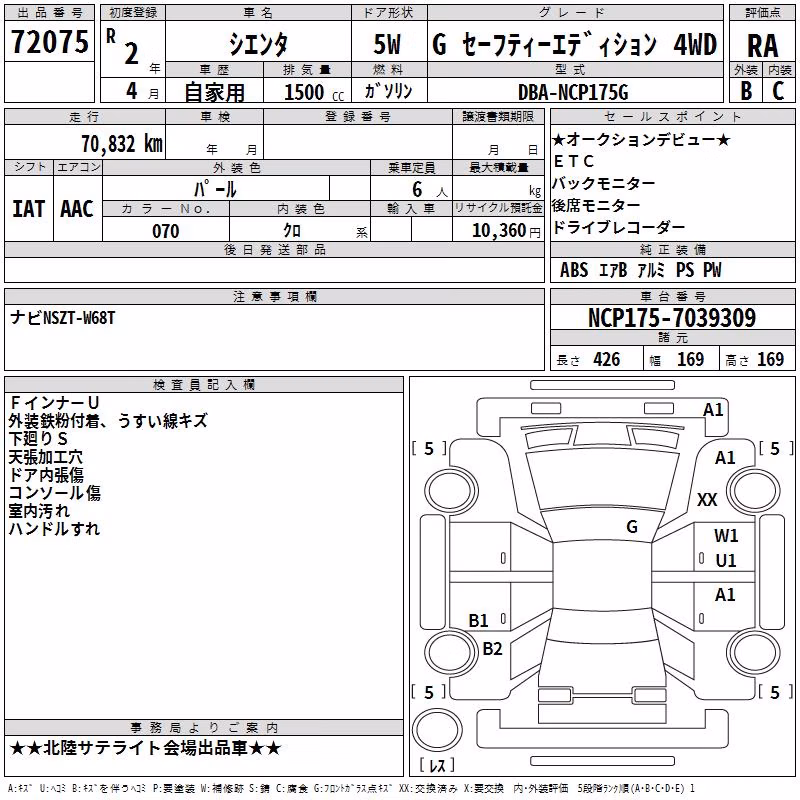Click color number 070
This screenshot has height=800, width=800.
pyautogui.click(x=166, y=231)
